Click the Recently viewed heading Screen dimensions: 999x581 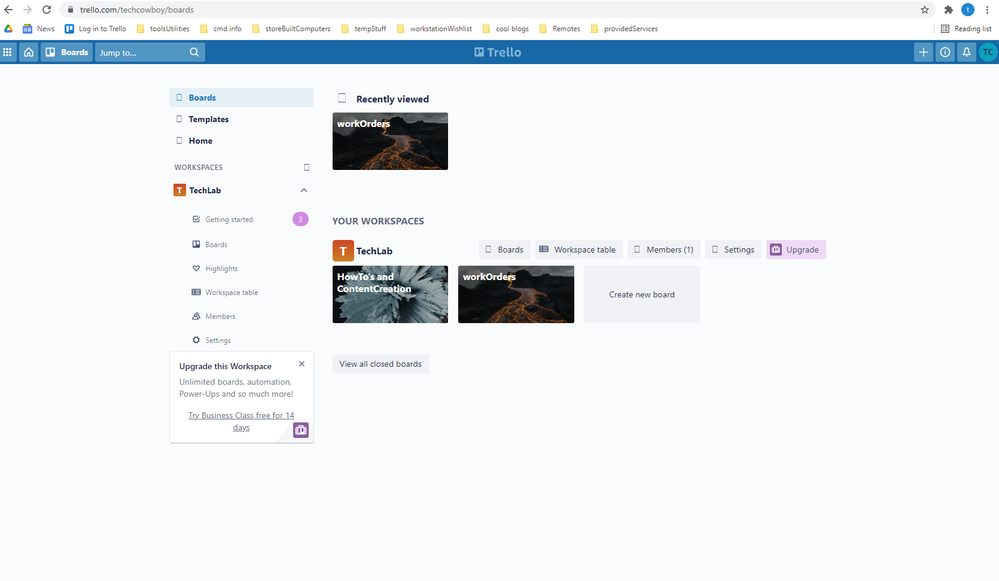point(392,99)
